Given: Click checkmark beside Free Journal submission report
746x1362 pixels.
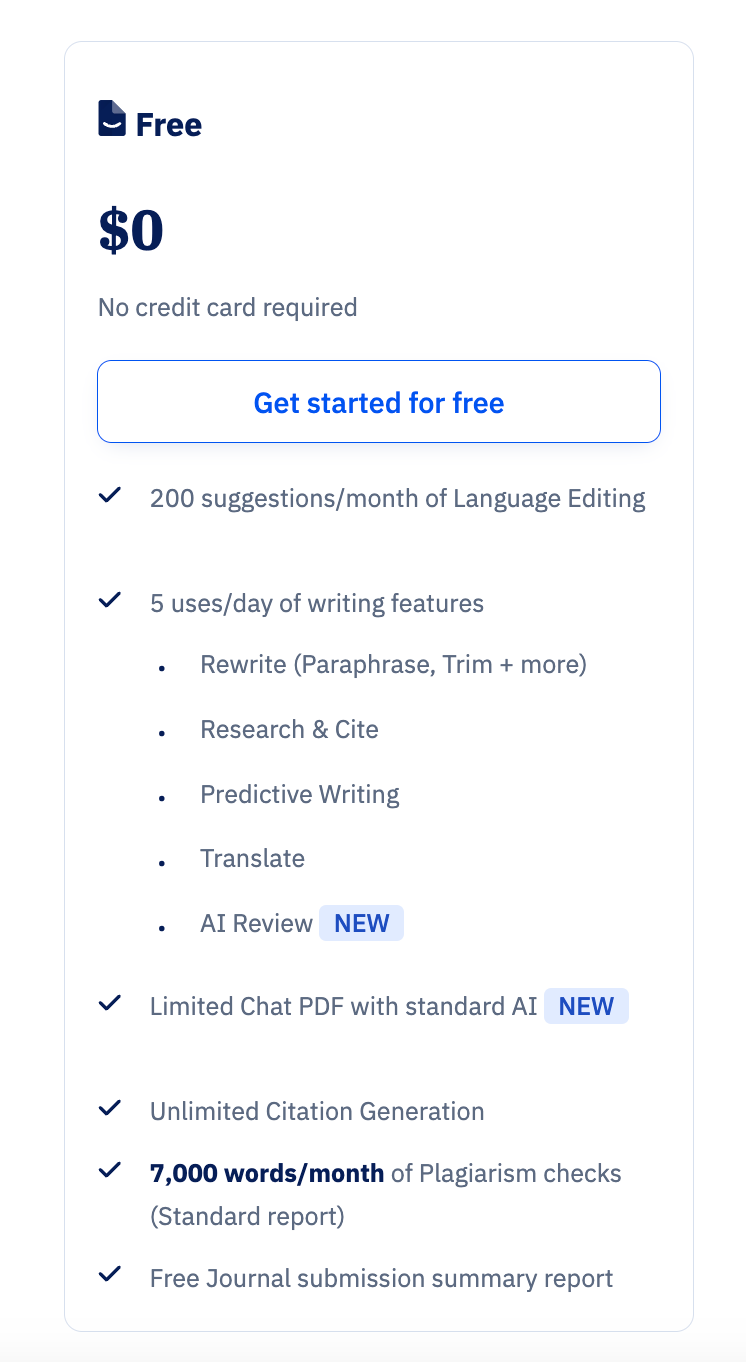Looking at the screenshot, I should 110,1275.
